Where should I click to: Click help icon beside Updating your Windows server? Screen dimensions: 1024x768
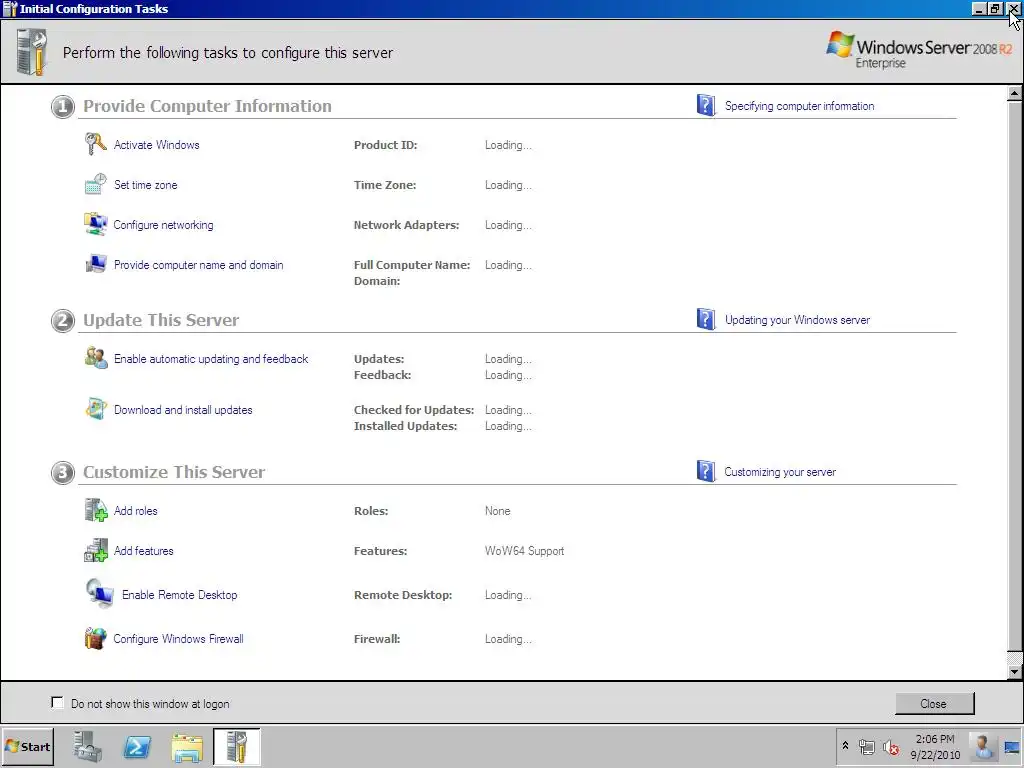tap(705, 319)
